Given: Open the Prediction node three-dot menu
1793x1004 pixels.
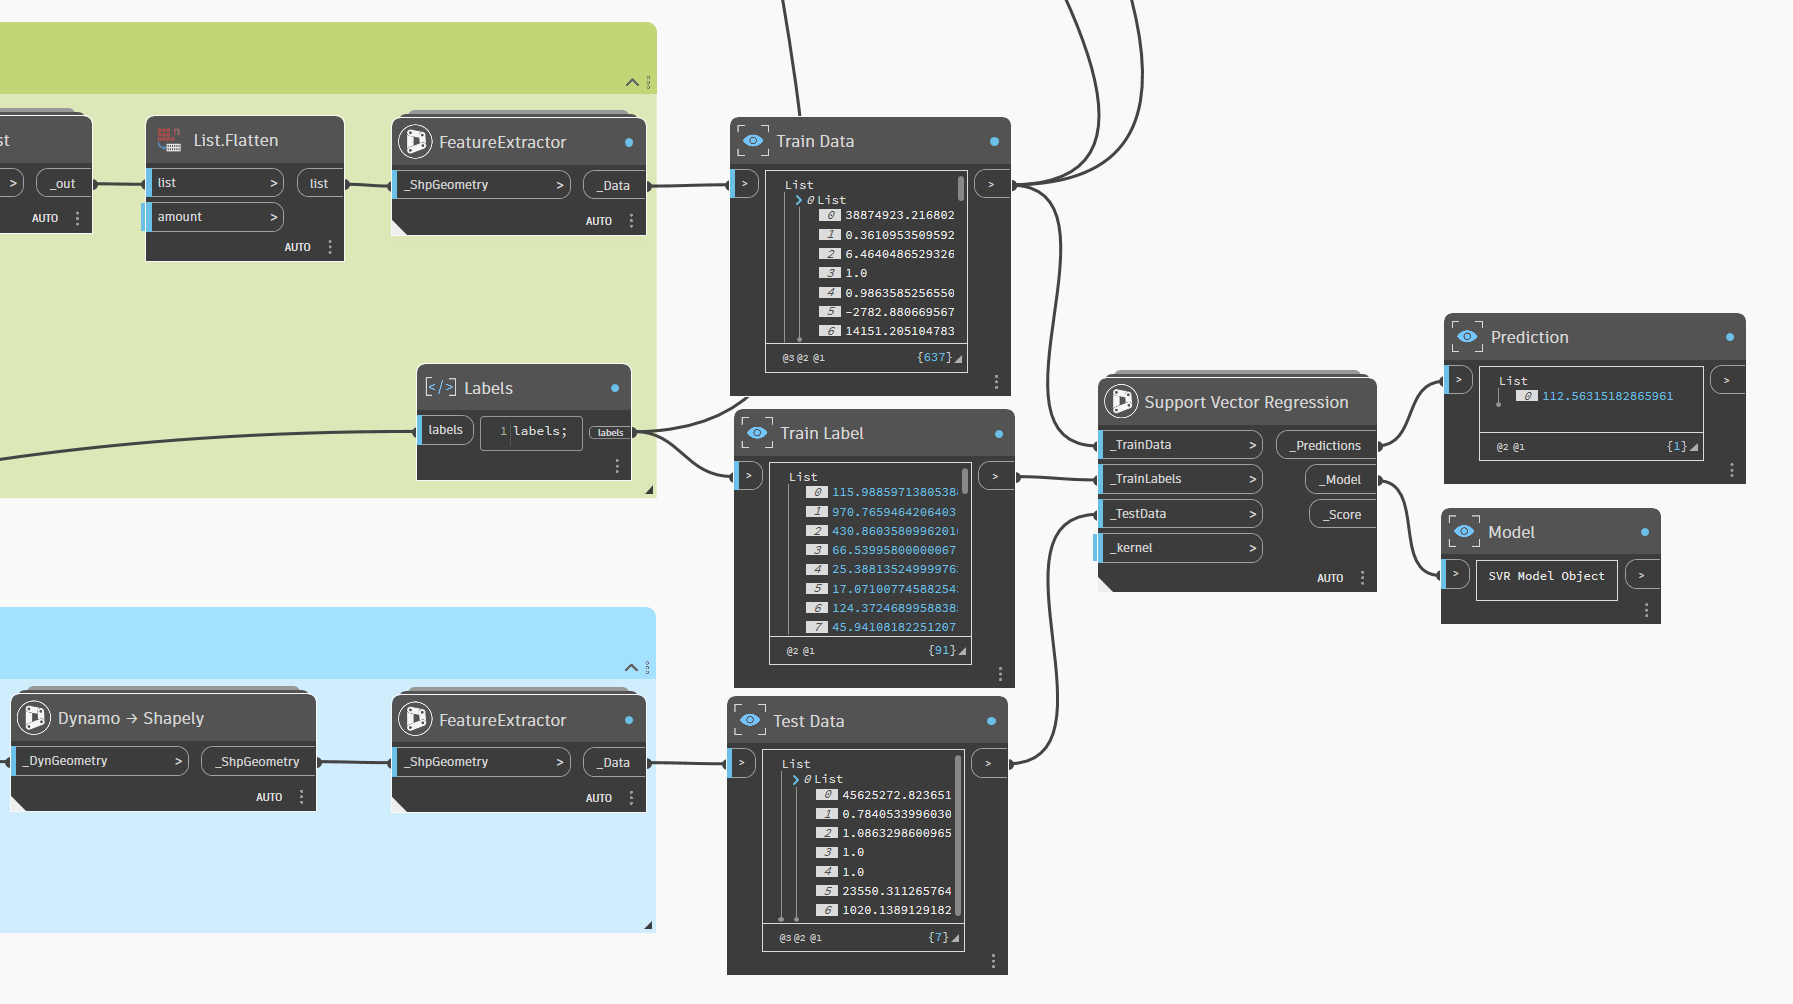Looking at the screenshot, I should (x=1732, y=470).
